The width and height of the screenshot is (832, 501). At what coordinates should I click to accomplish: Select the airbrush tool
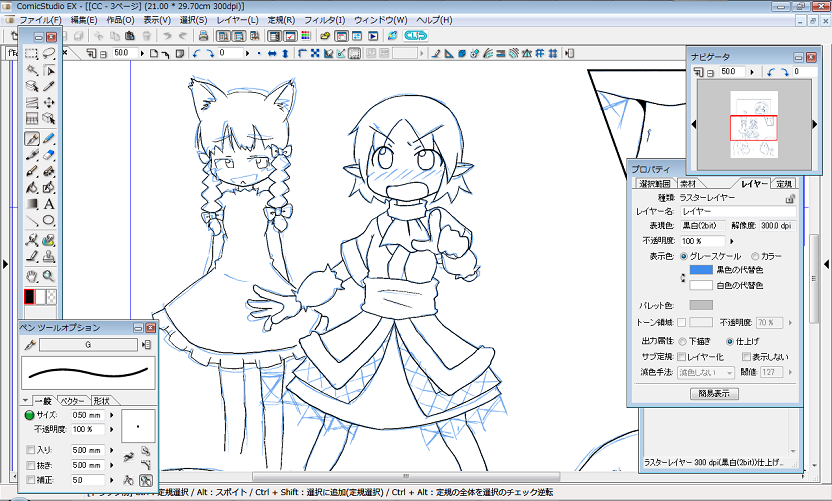[49, 171]
